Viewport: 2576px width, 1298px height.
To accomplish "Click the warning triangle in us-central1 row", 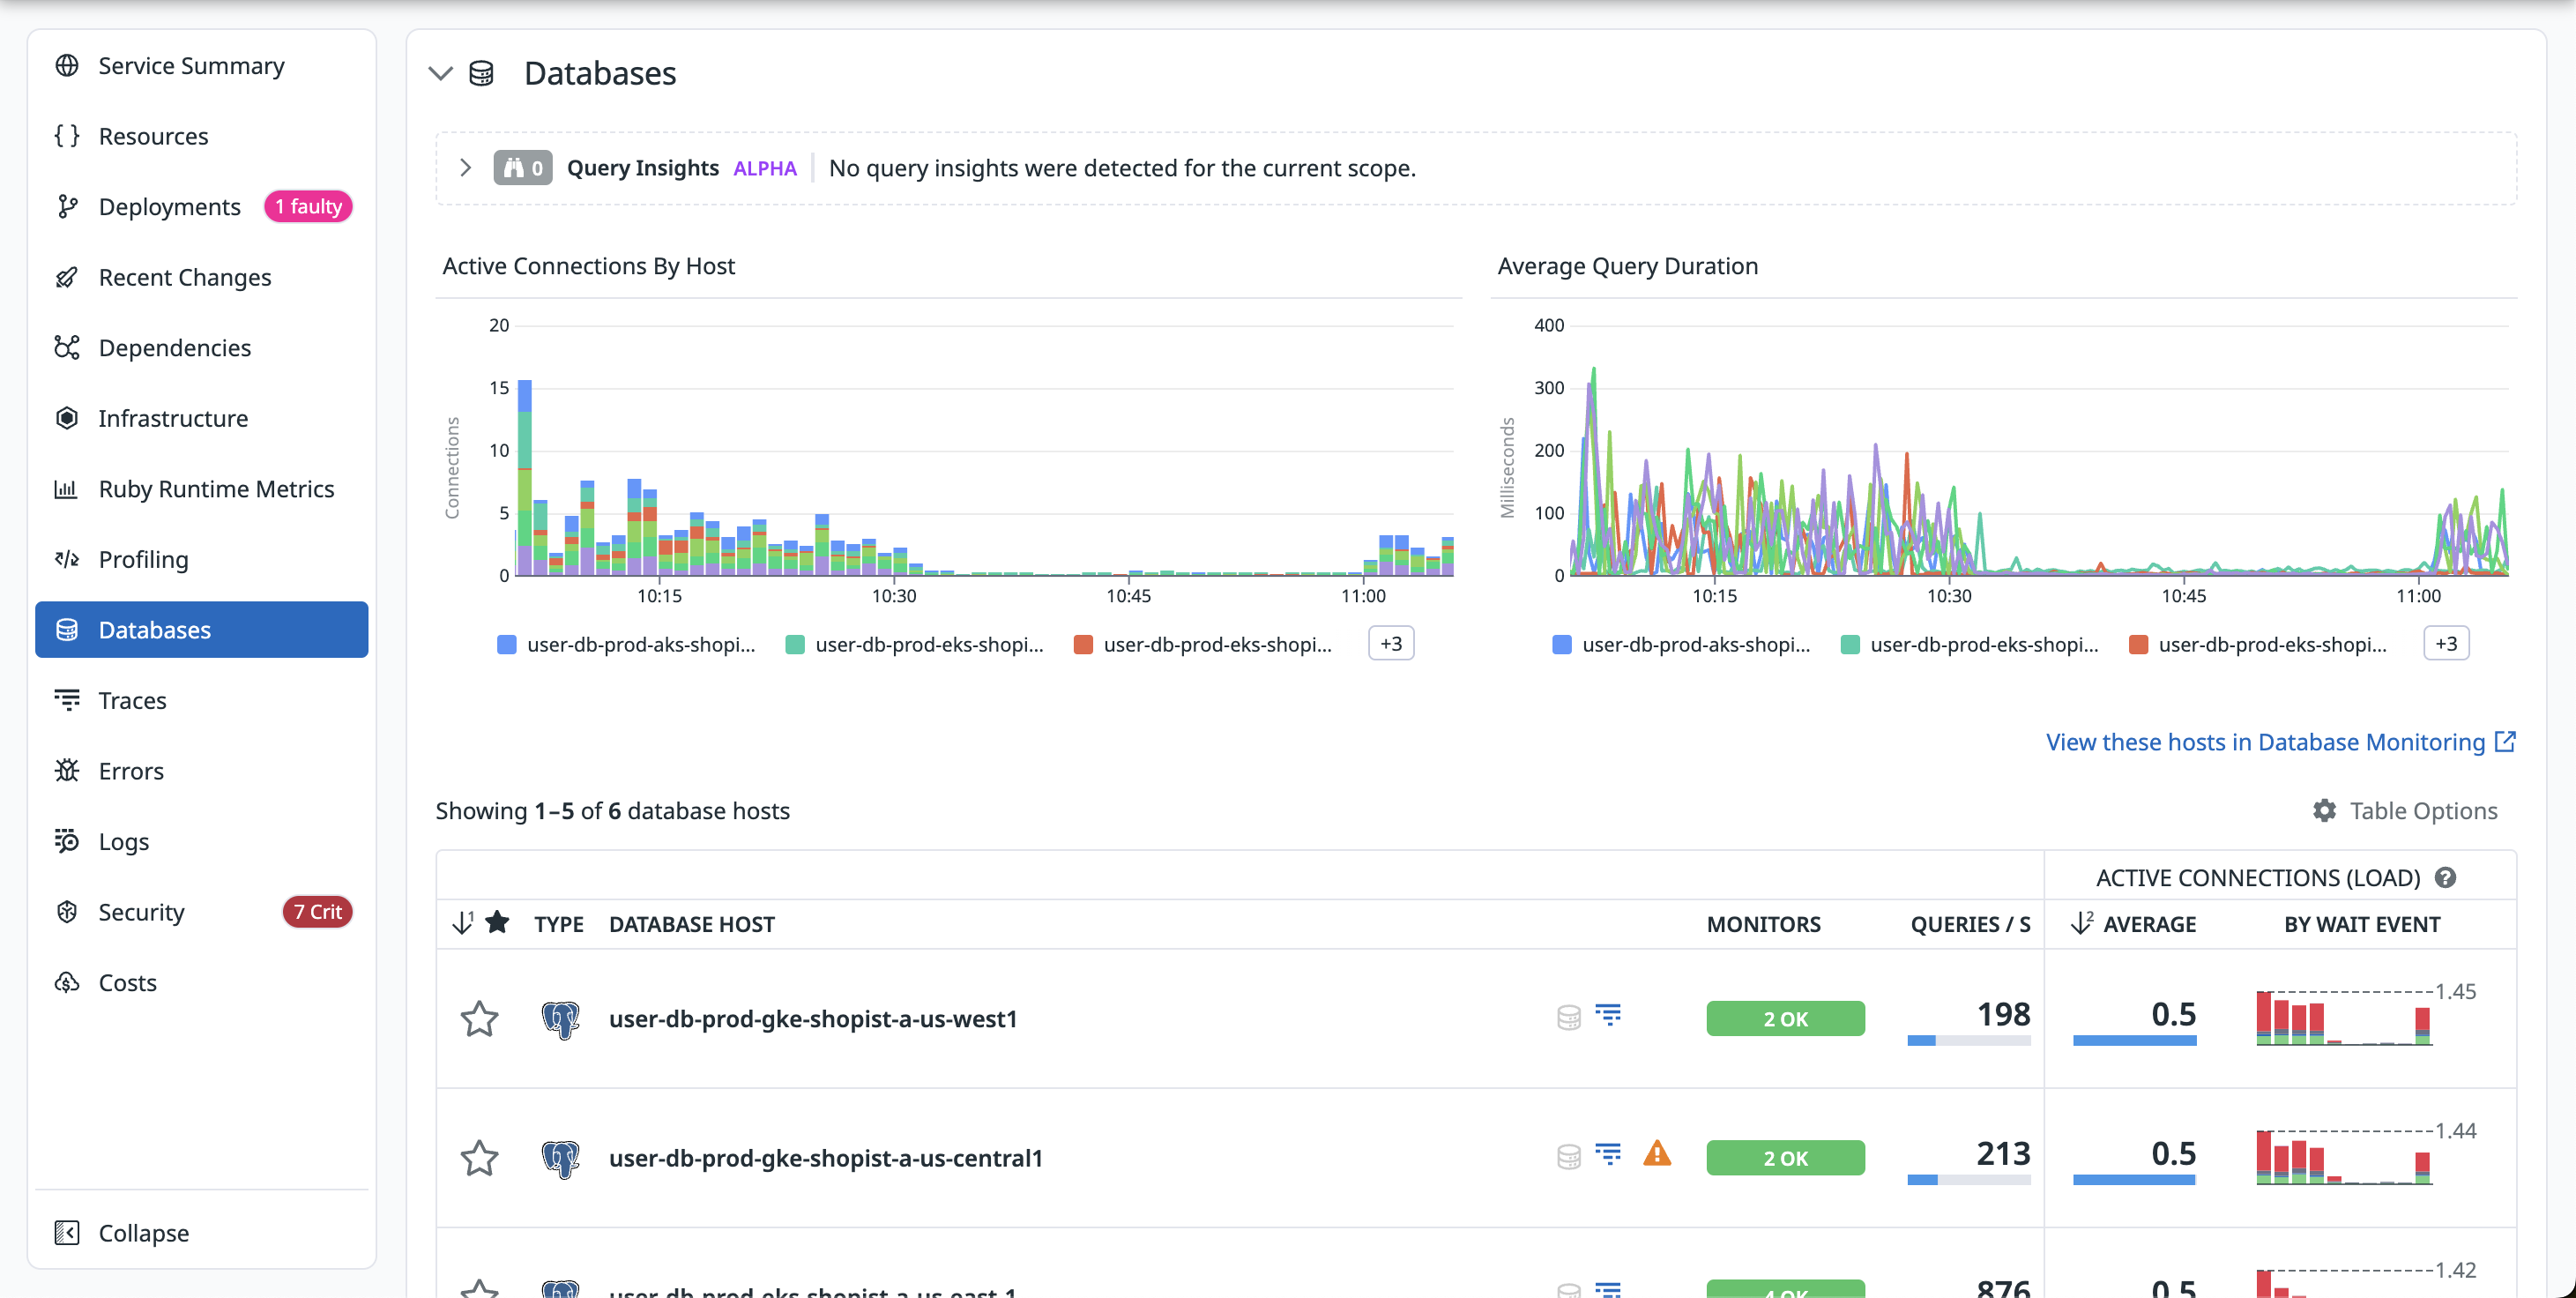I will (x=1657, y=1154).
